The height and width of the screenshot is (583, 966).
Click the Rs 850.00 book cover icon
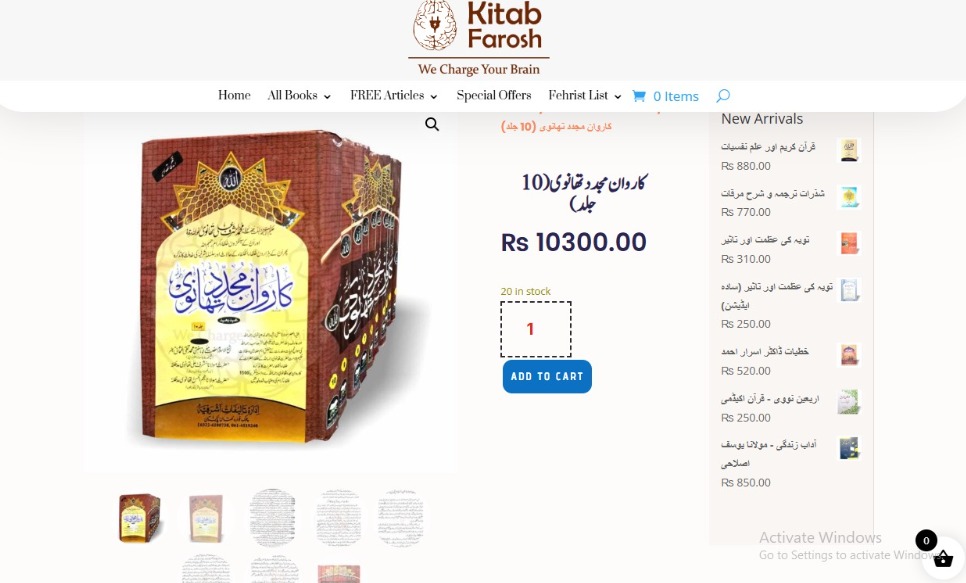click(x=850, y=448)
